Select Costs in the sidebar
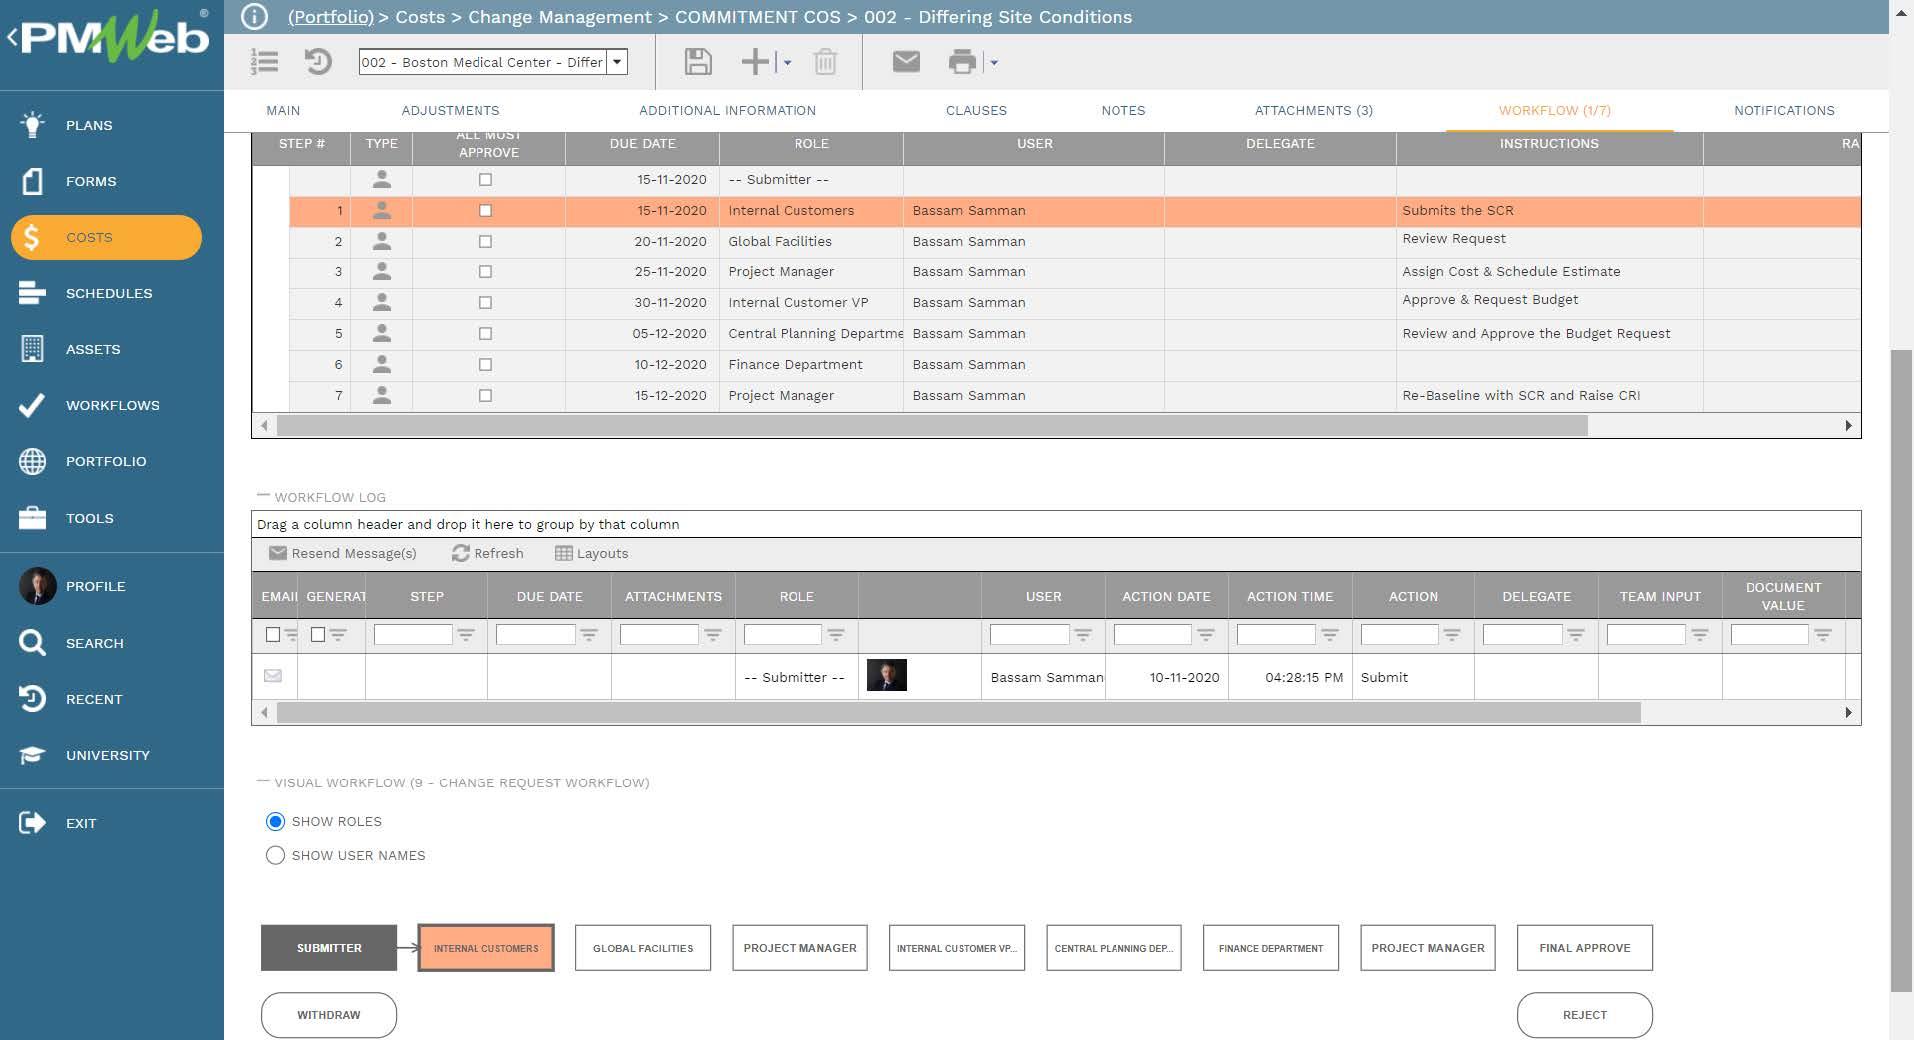1914x1040 pixels. [106, 237]
